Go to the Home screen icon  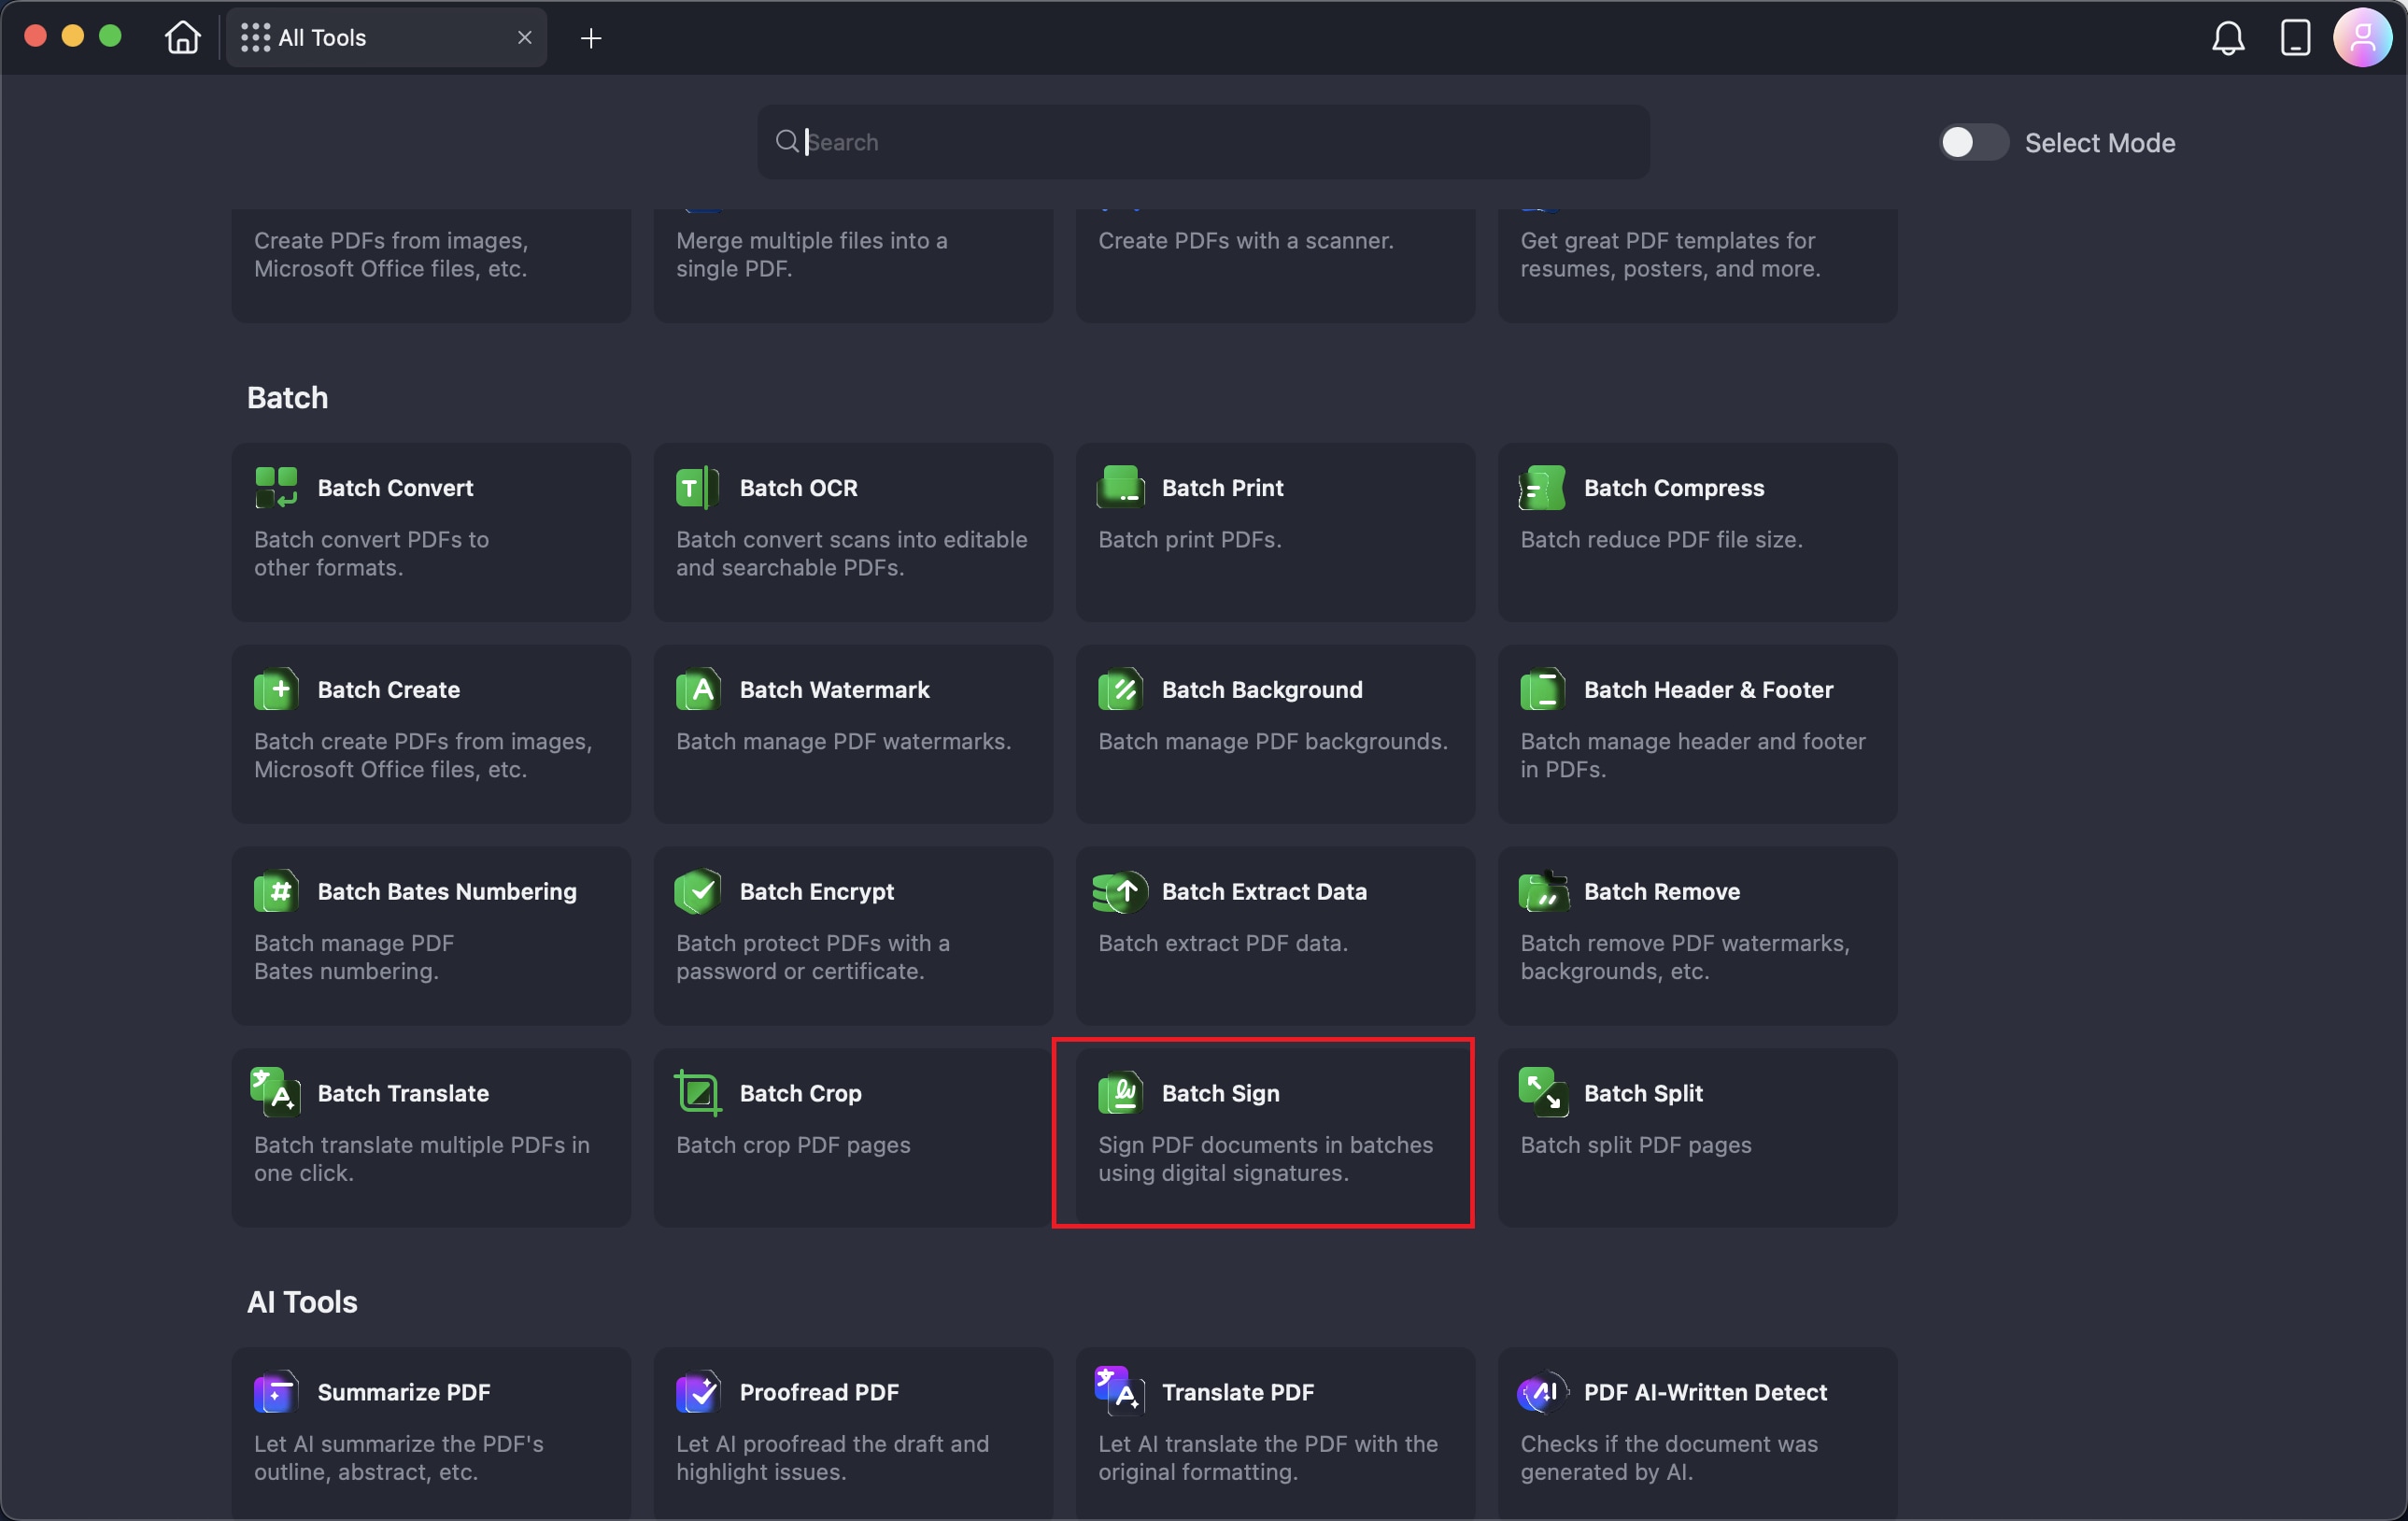(x=183, y=38)
